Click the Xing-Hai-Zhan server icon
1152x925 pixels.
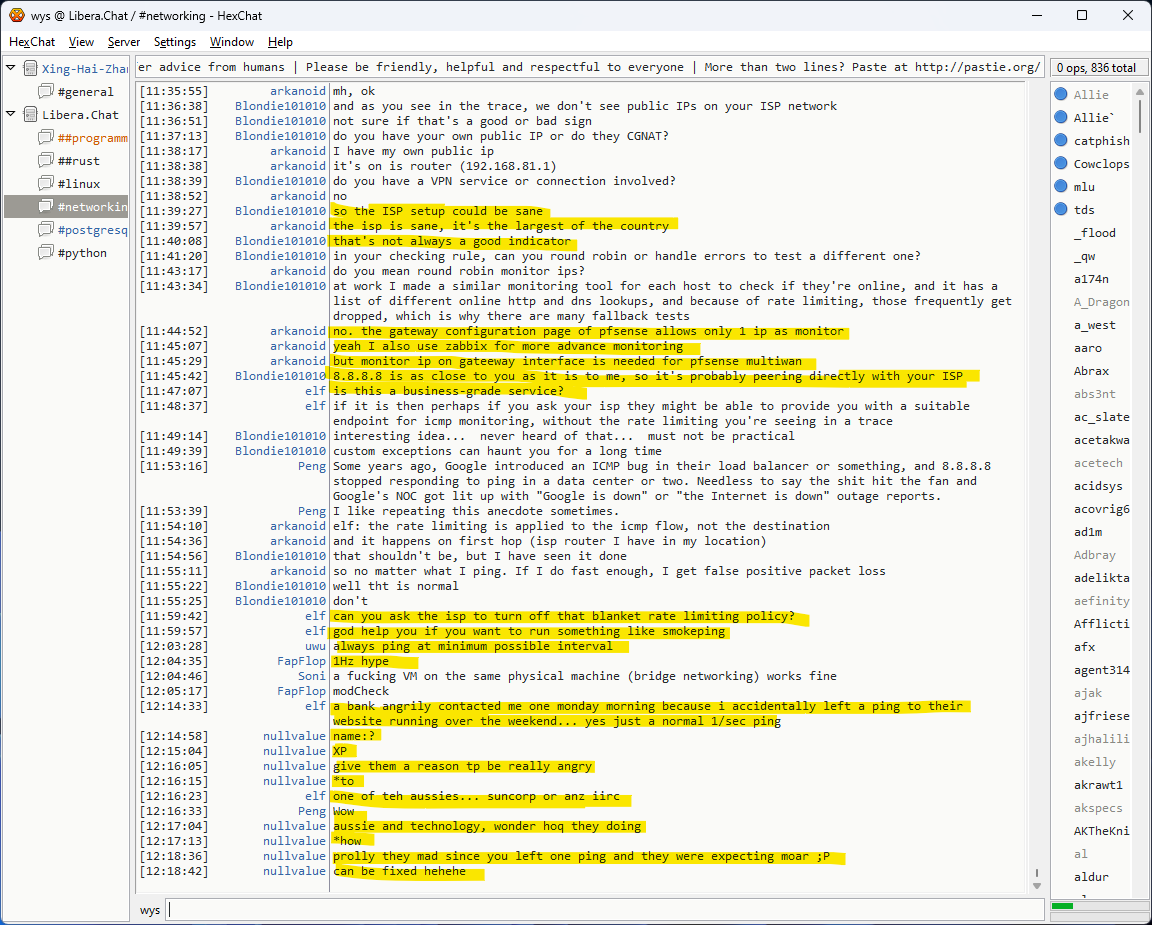[30, 69]
